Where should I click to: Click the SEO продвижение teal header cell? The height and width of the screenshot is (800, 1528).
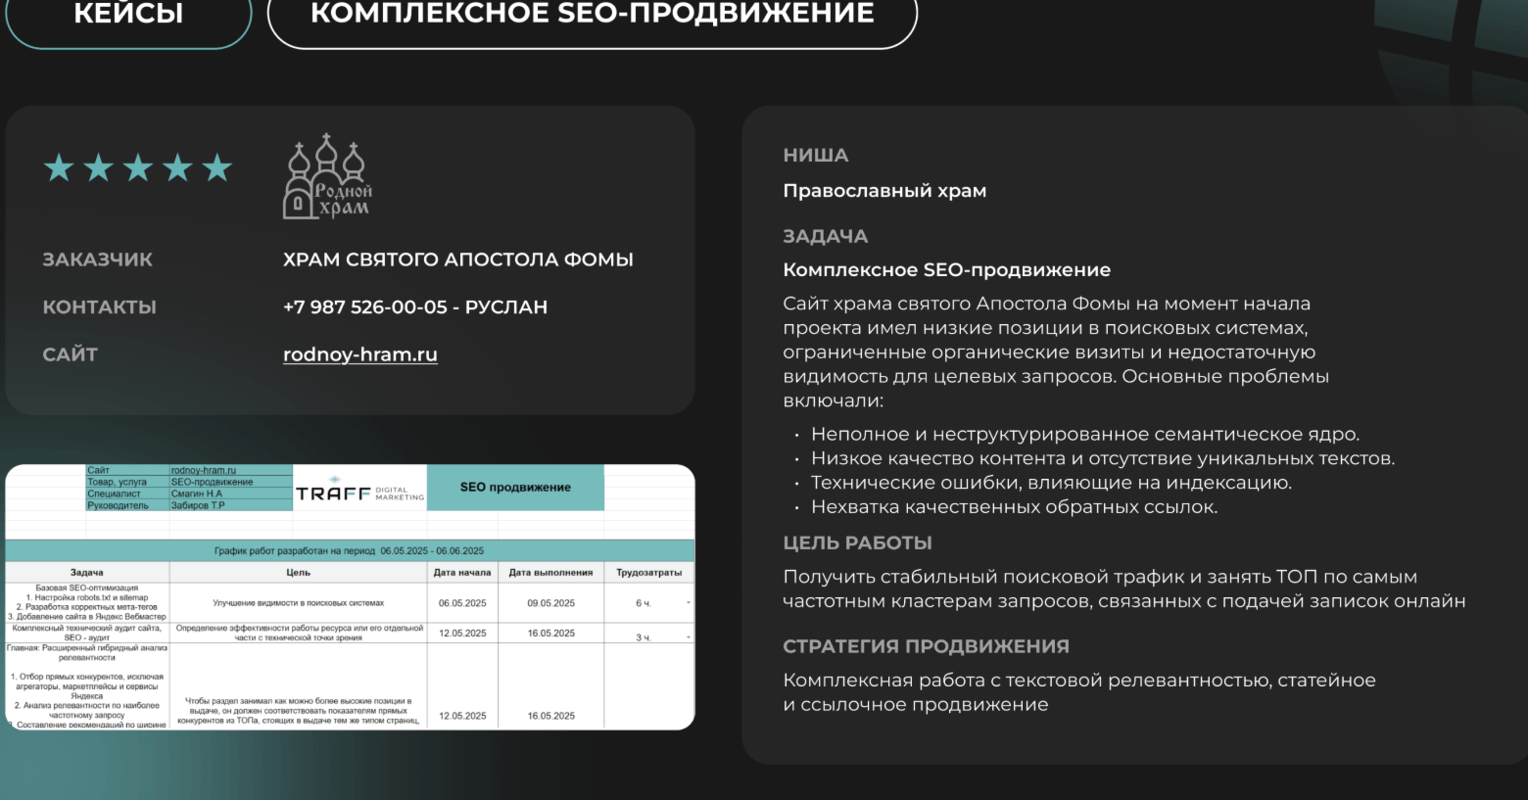tap(515, 488)
